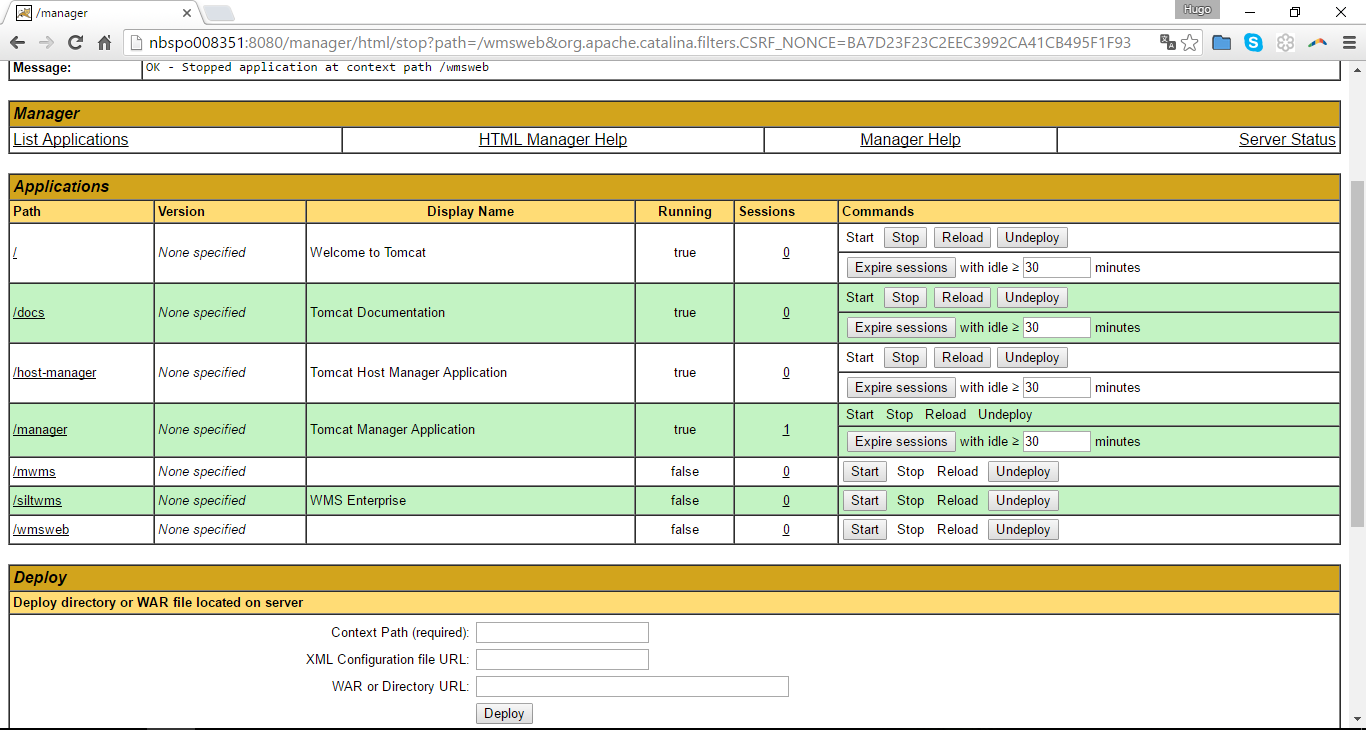1366x730 pixels.
Task: Open the /docs path link
Action: coord(29,312)
